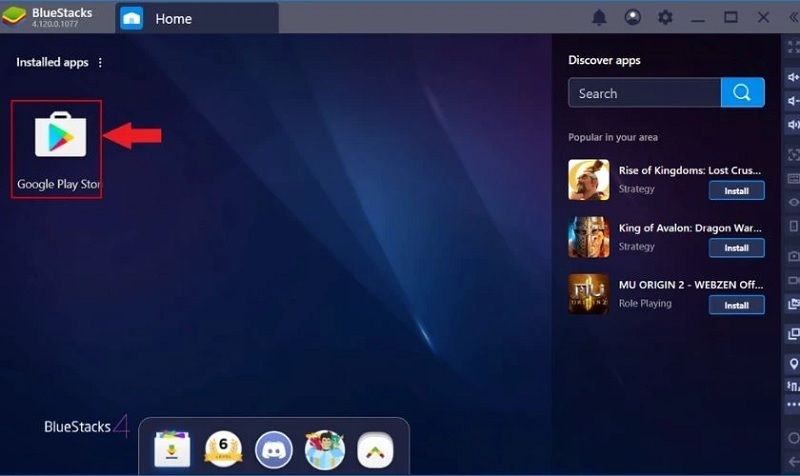Maximize the BlueStacks window
The height and width of the screenshot is (476, 800).
click(x=731, y=17)
